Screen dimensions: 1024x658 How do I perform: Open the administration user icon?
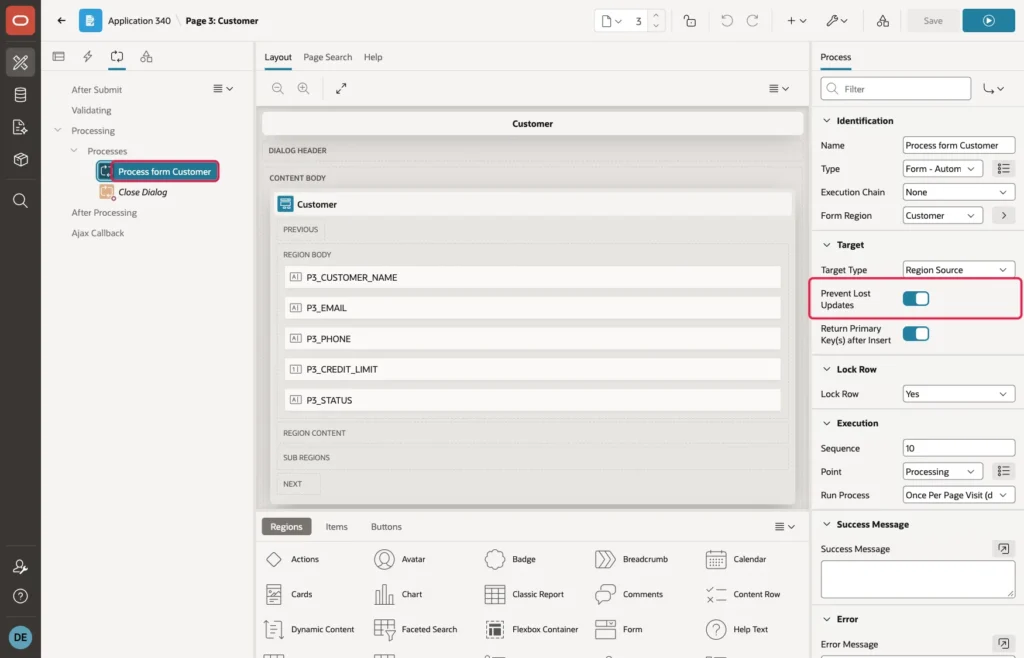(20, 567)
